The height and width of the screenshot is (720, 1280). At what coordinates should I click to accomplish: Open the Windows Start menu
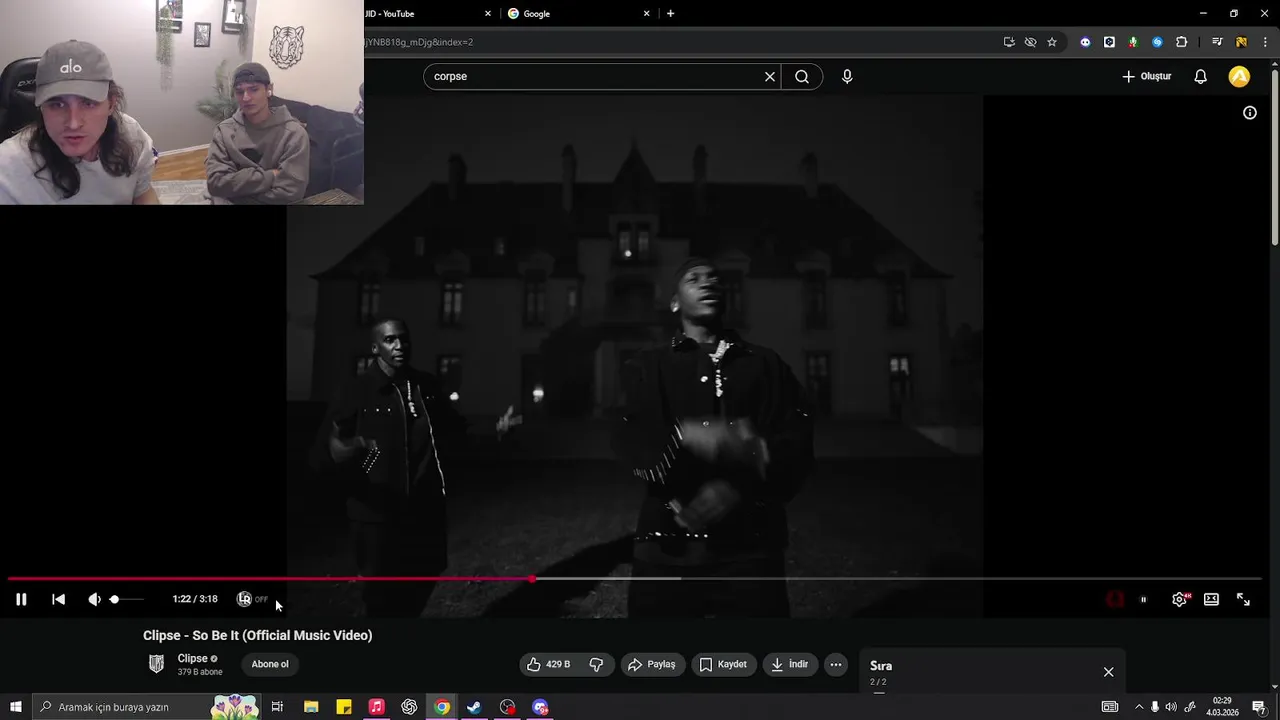tap(16, 707)
